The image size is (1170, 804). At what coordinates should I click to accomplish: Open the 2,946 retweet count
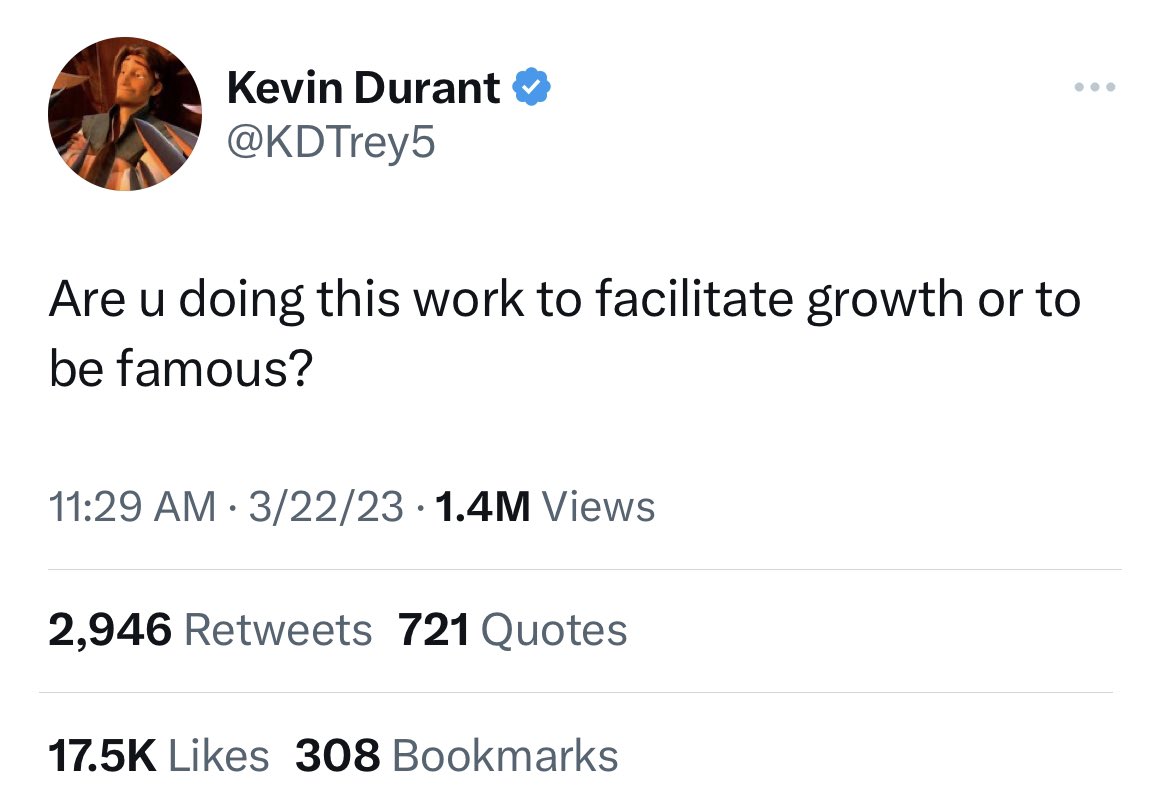(110, 630)
